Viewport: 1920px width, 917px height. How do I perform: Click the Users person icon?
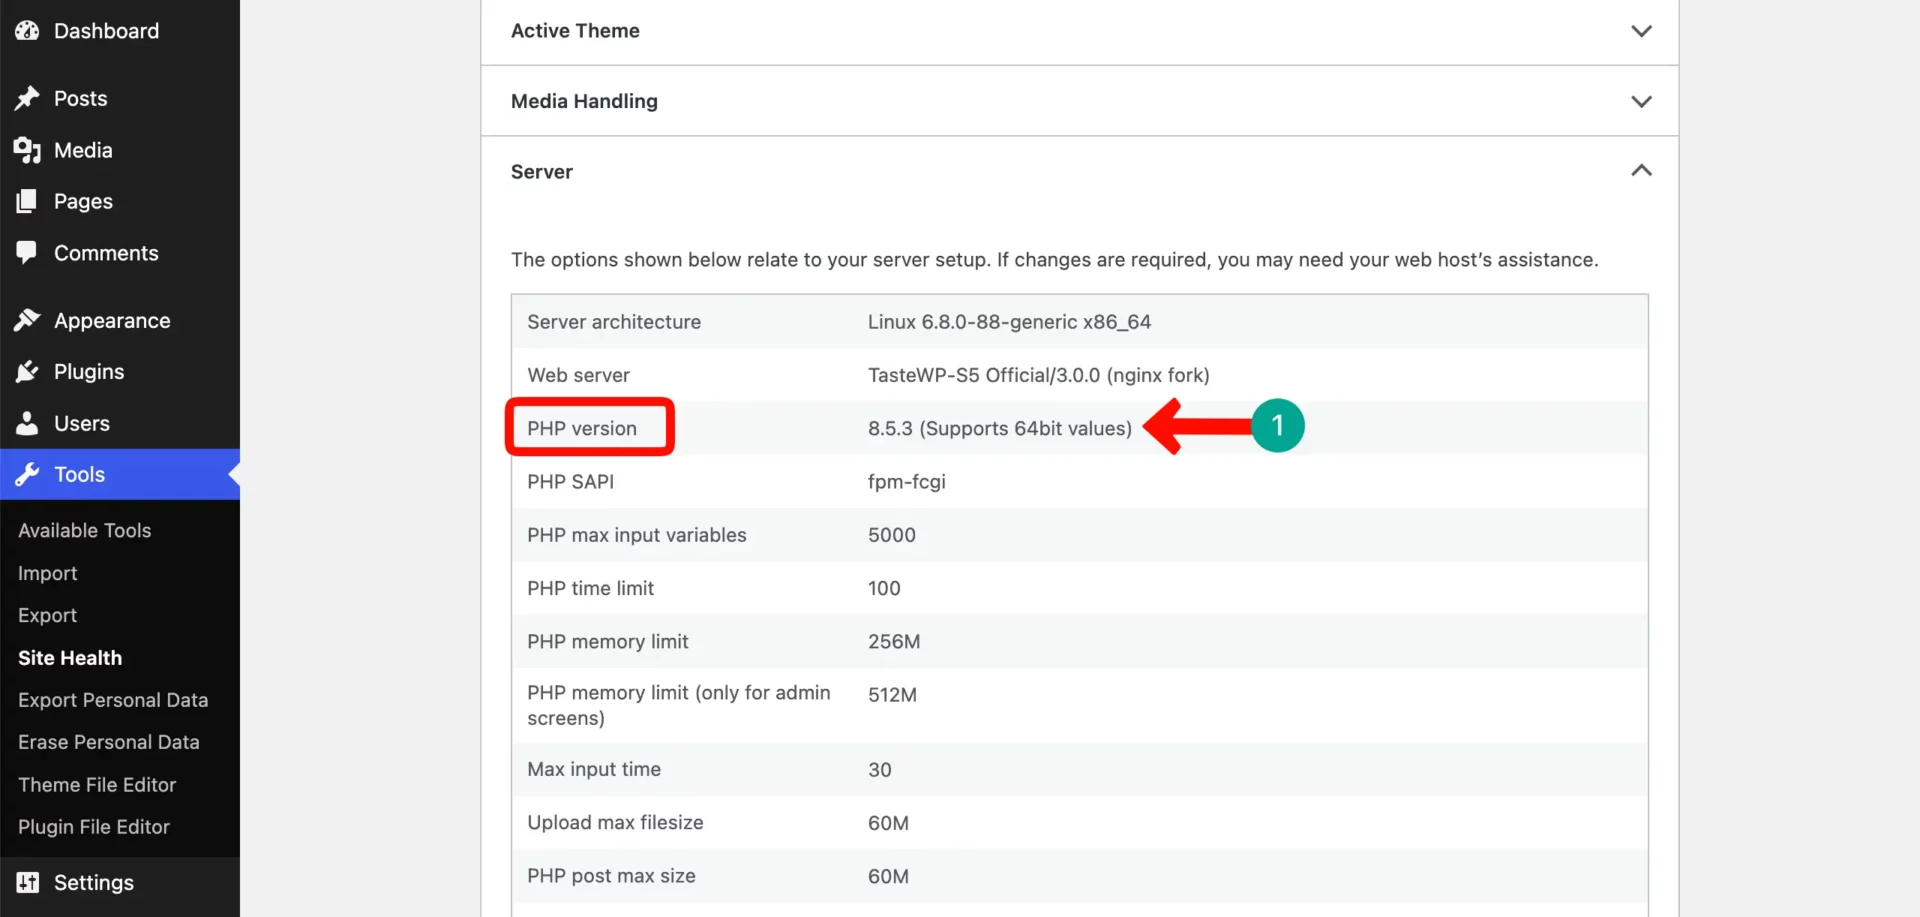[x=27, y=422]
